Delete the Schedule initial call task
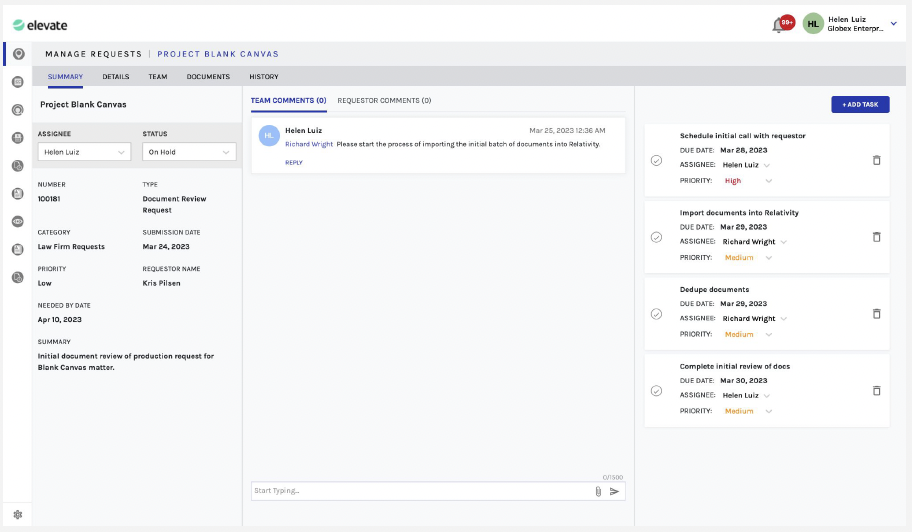Image resolution: width=912 pixels, height=532 pixels. 877,160
